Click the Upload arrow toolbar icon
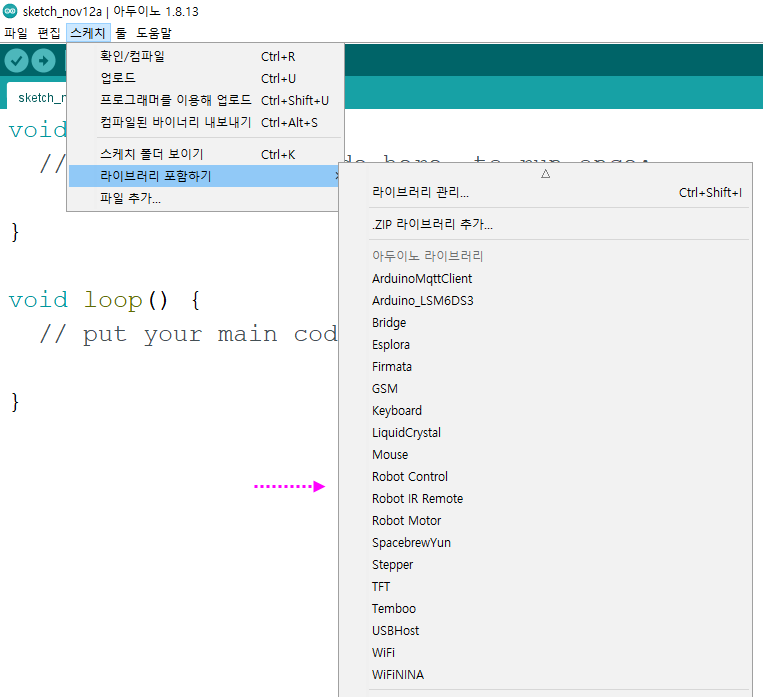Viewport: 763px width, 697px height. [x=43, y=61]
